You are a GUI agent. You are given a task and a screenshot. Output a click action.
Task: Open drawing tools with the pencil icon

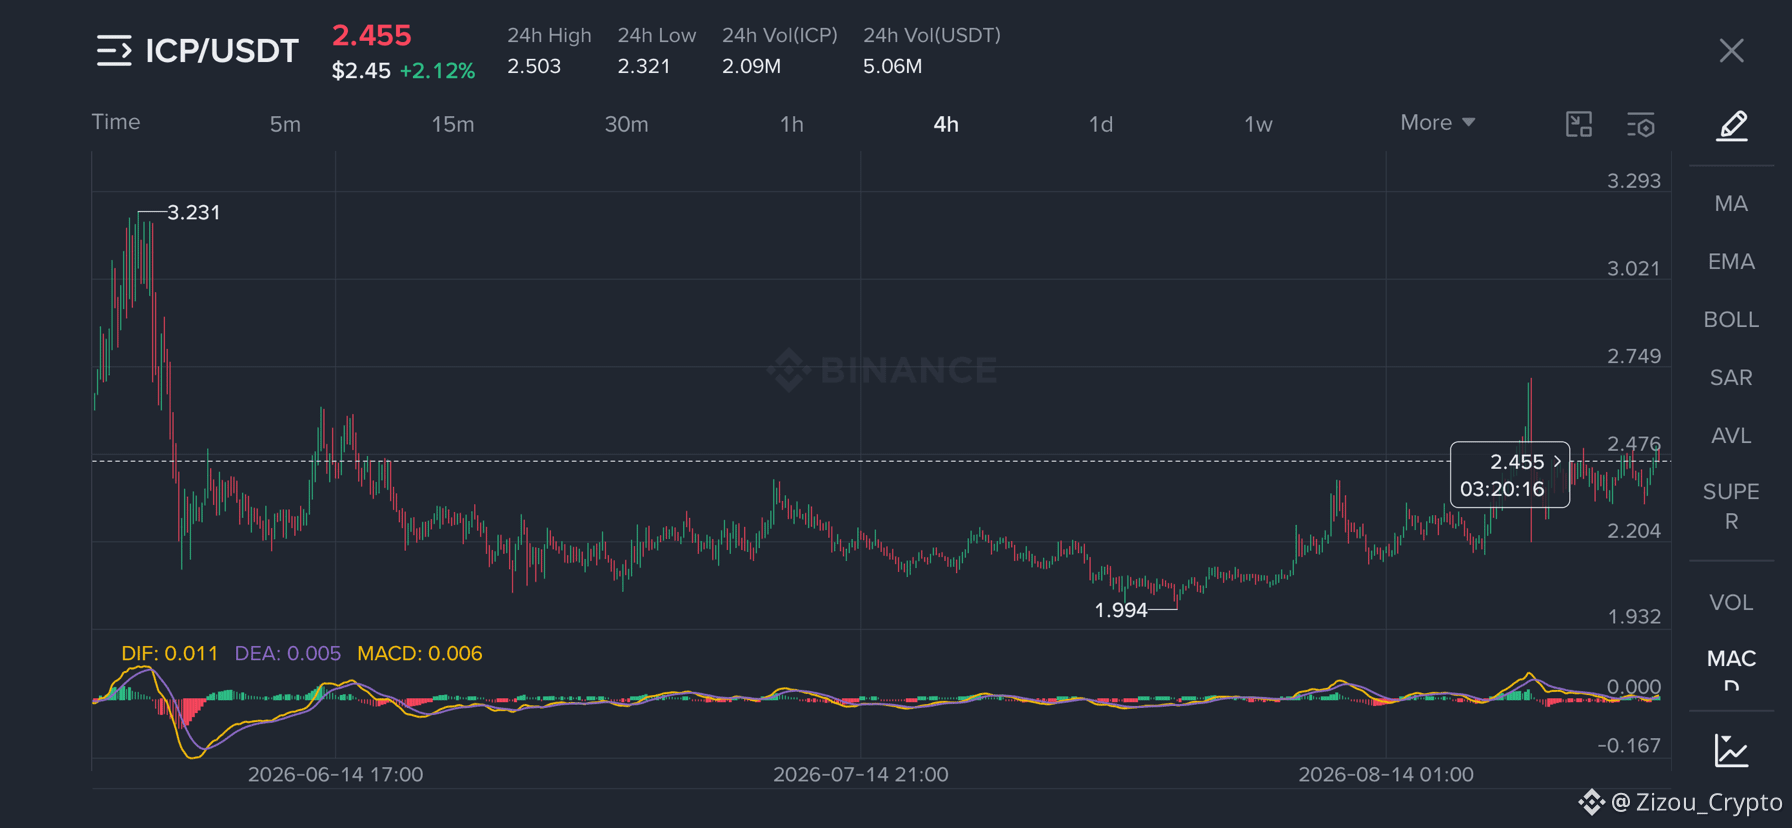pyautogui.click(x=1731, y=126)
